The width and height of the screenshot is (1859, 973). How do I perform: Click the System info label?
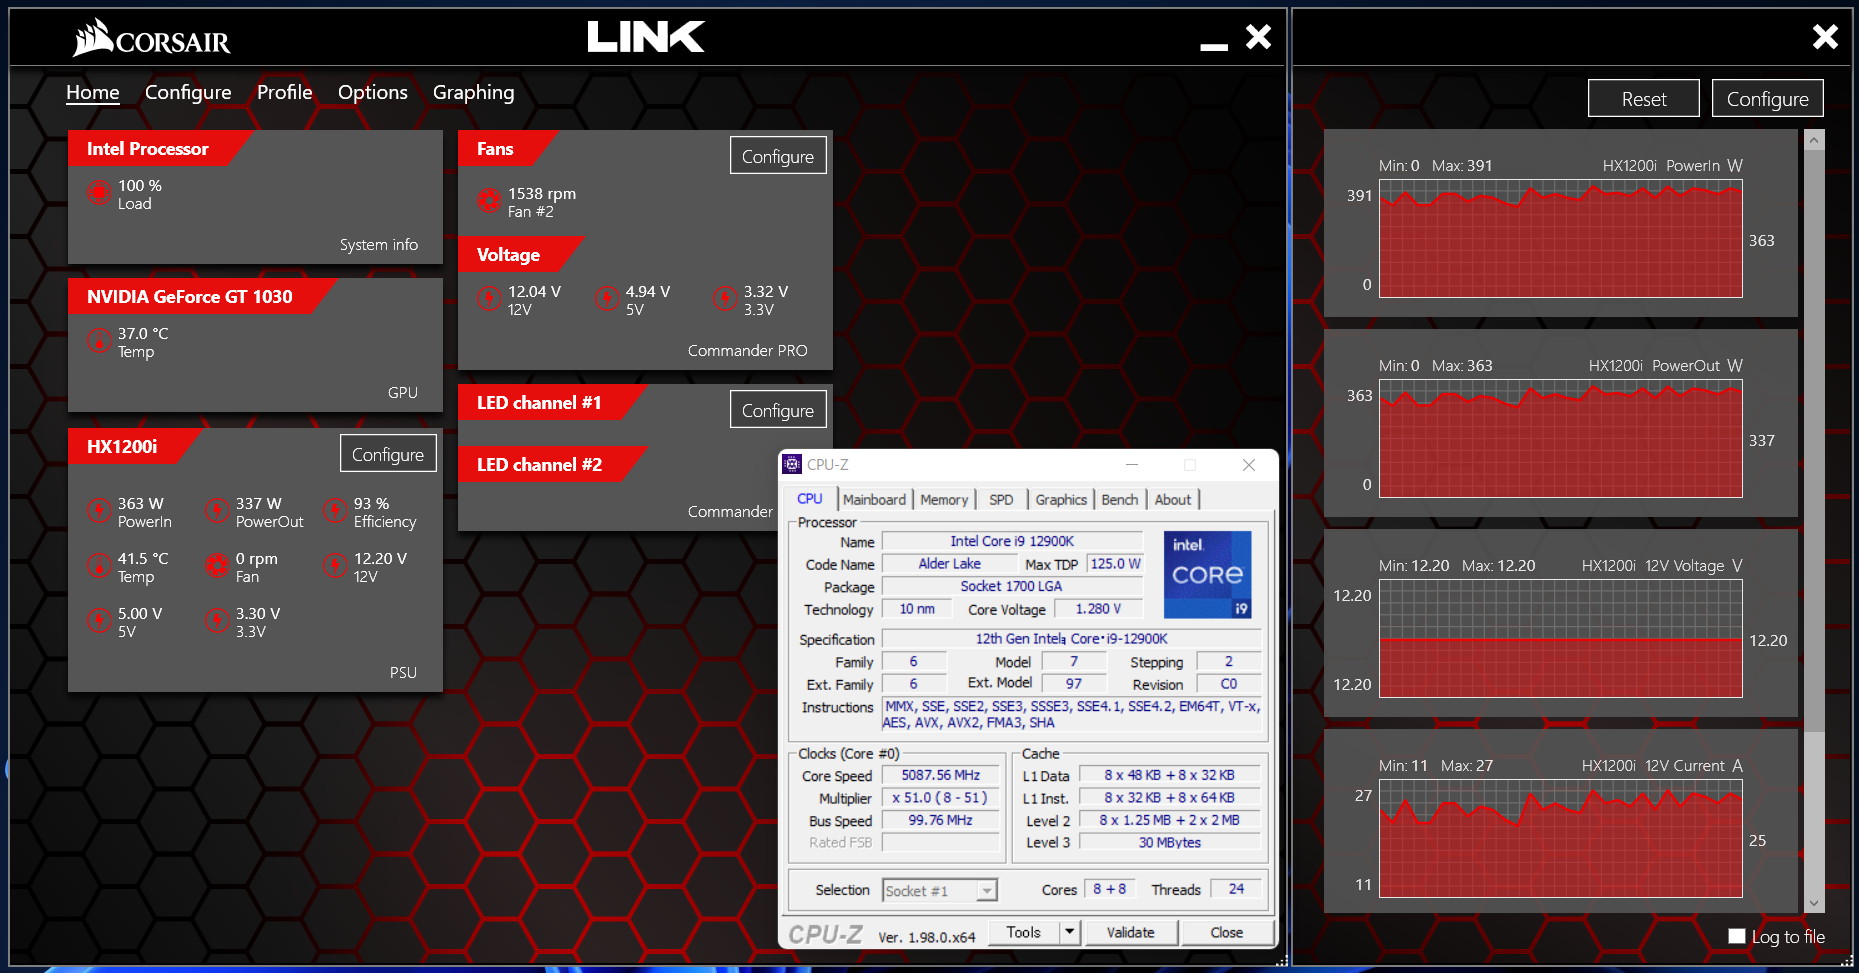(x=379, y=244)
